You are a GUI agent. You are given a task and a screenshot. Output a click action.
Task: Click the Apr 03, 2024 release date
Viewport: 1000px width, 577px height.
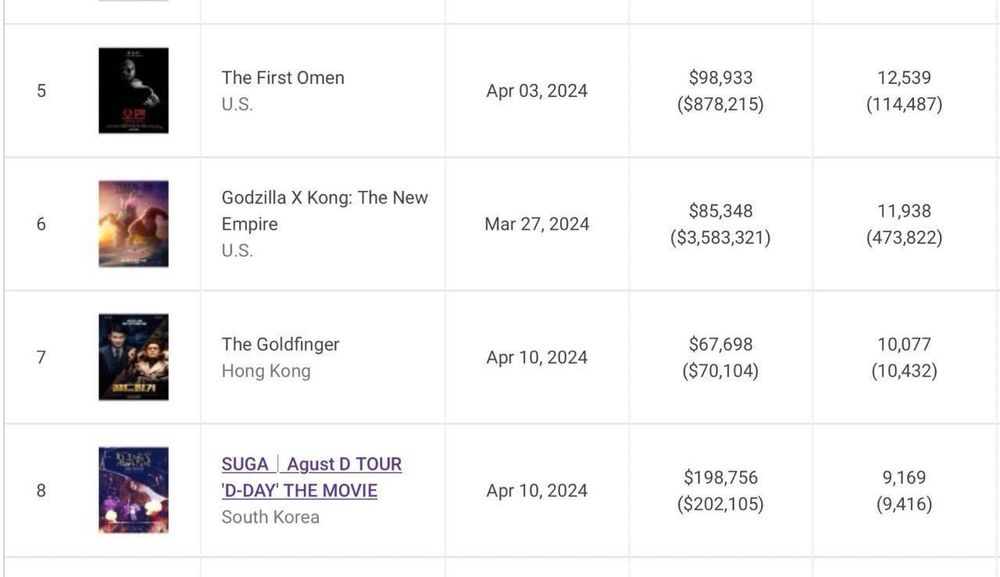537,91
